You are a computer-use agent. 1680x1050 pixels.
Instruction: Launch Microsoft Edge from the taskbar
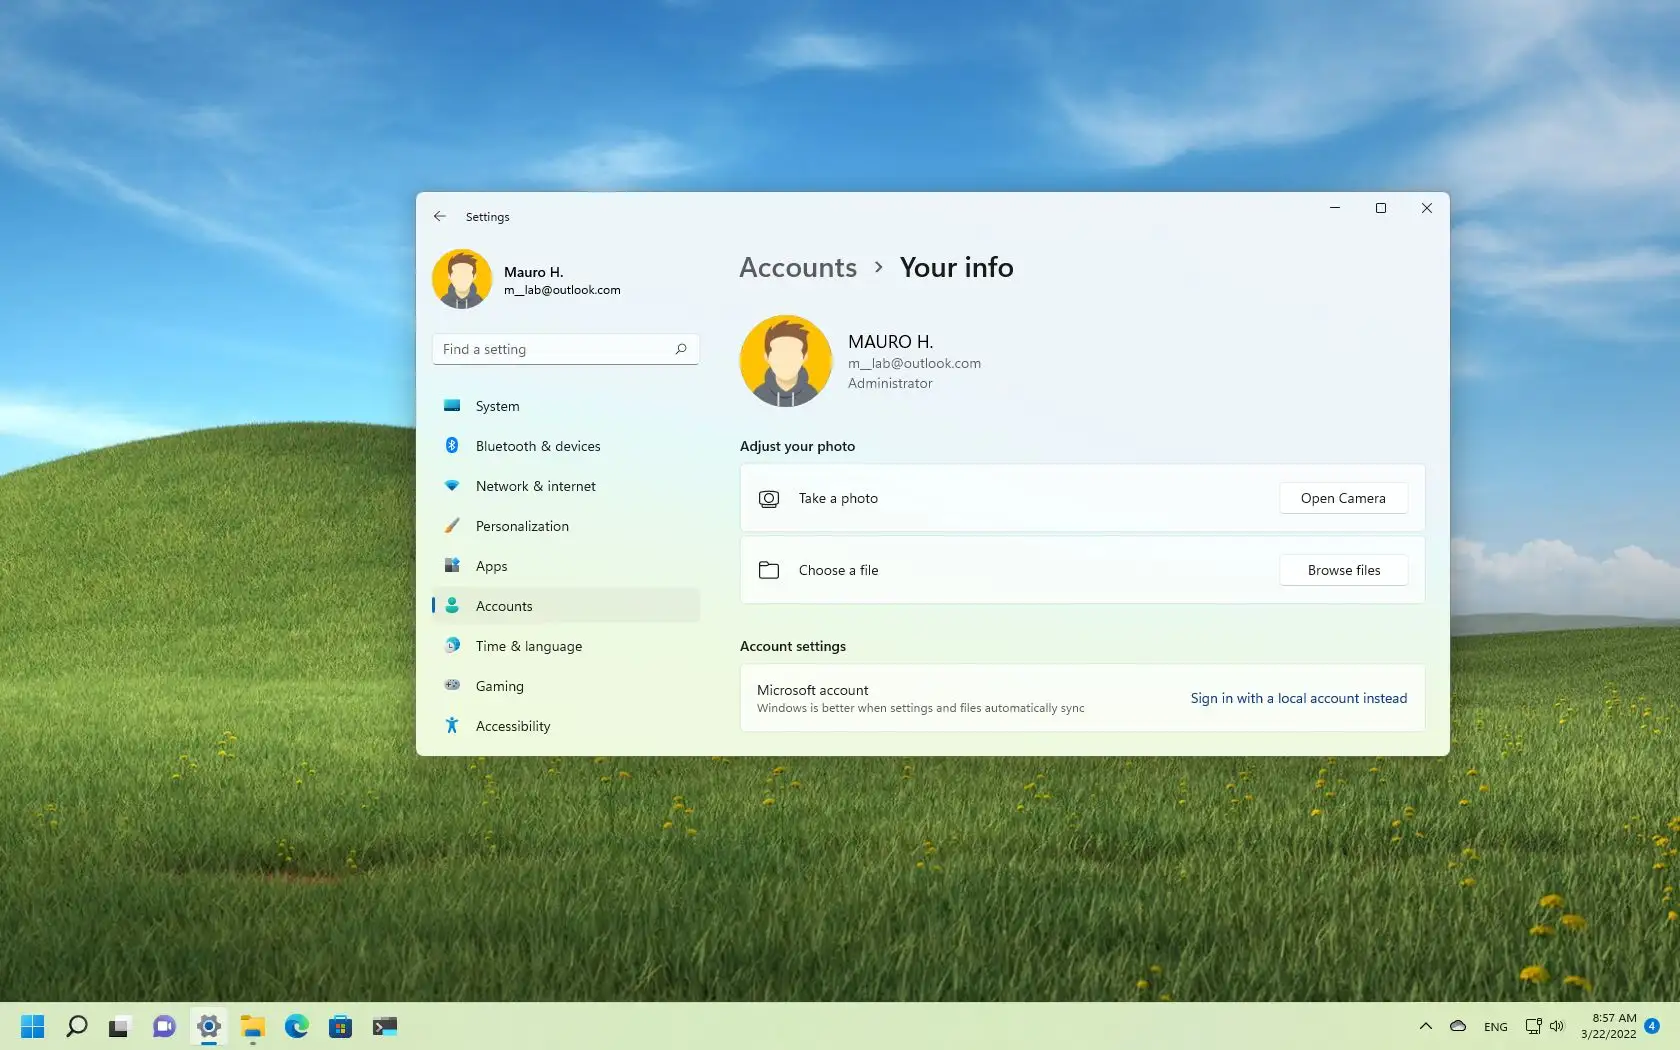296,1026
